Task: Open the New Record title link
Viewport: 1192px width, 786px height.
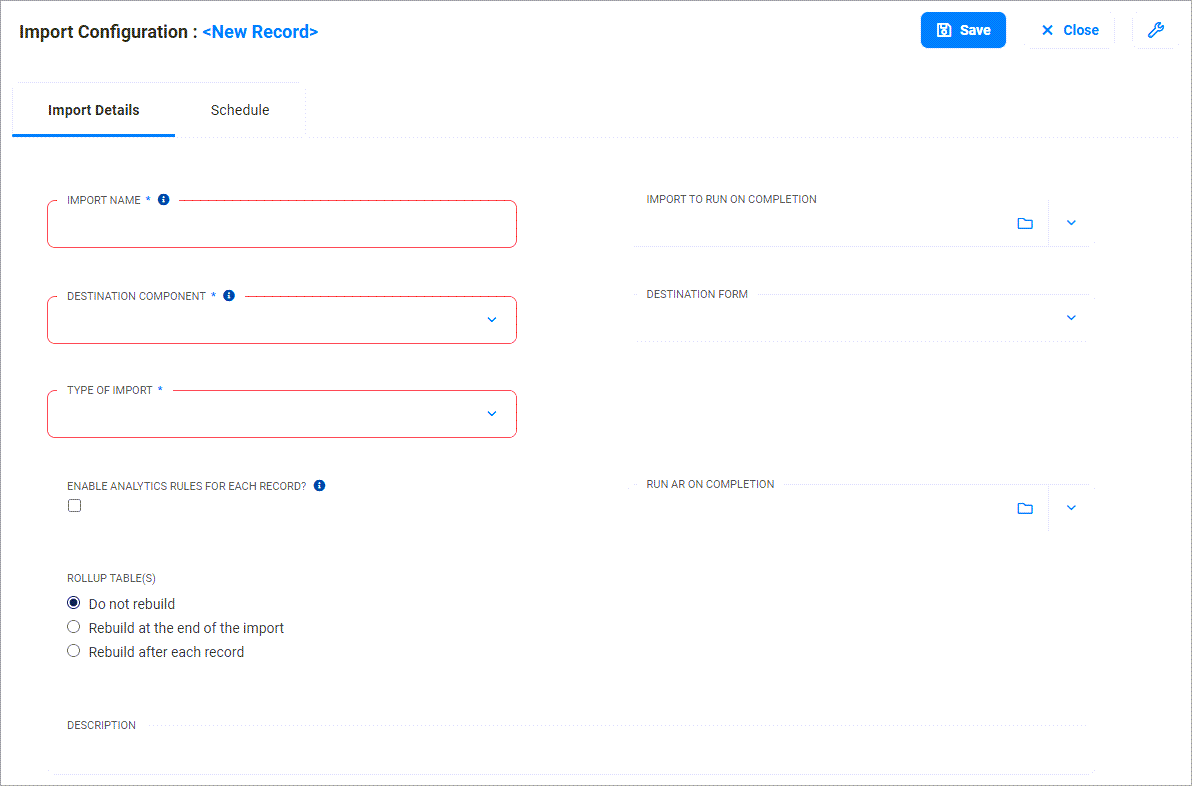Action: [x=260, y=32]
